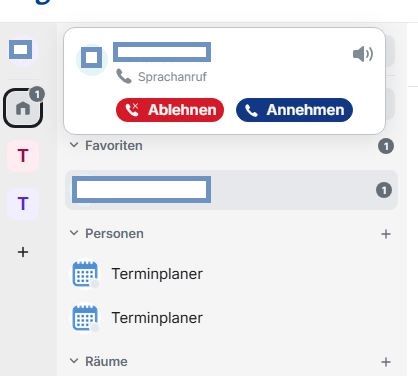Select the pink T space
Viewport: 418px width, 376px height.
(x=23, y=156)
